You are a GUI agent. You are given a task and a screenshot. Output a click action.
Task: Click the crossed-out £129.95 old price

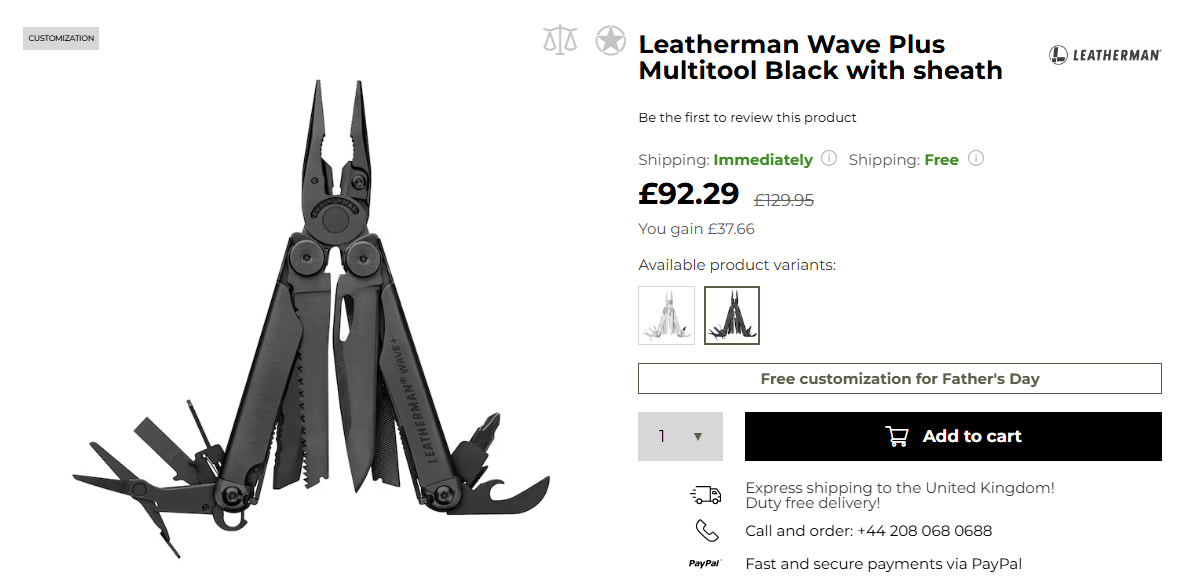783,200
